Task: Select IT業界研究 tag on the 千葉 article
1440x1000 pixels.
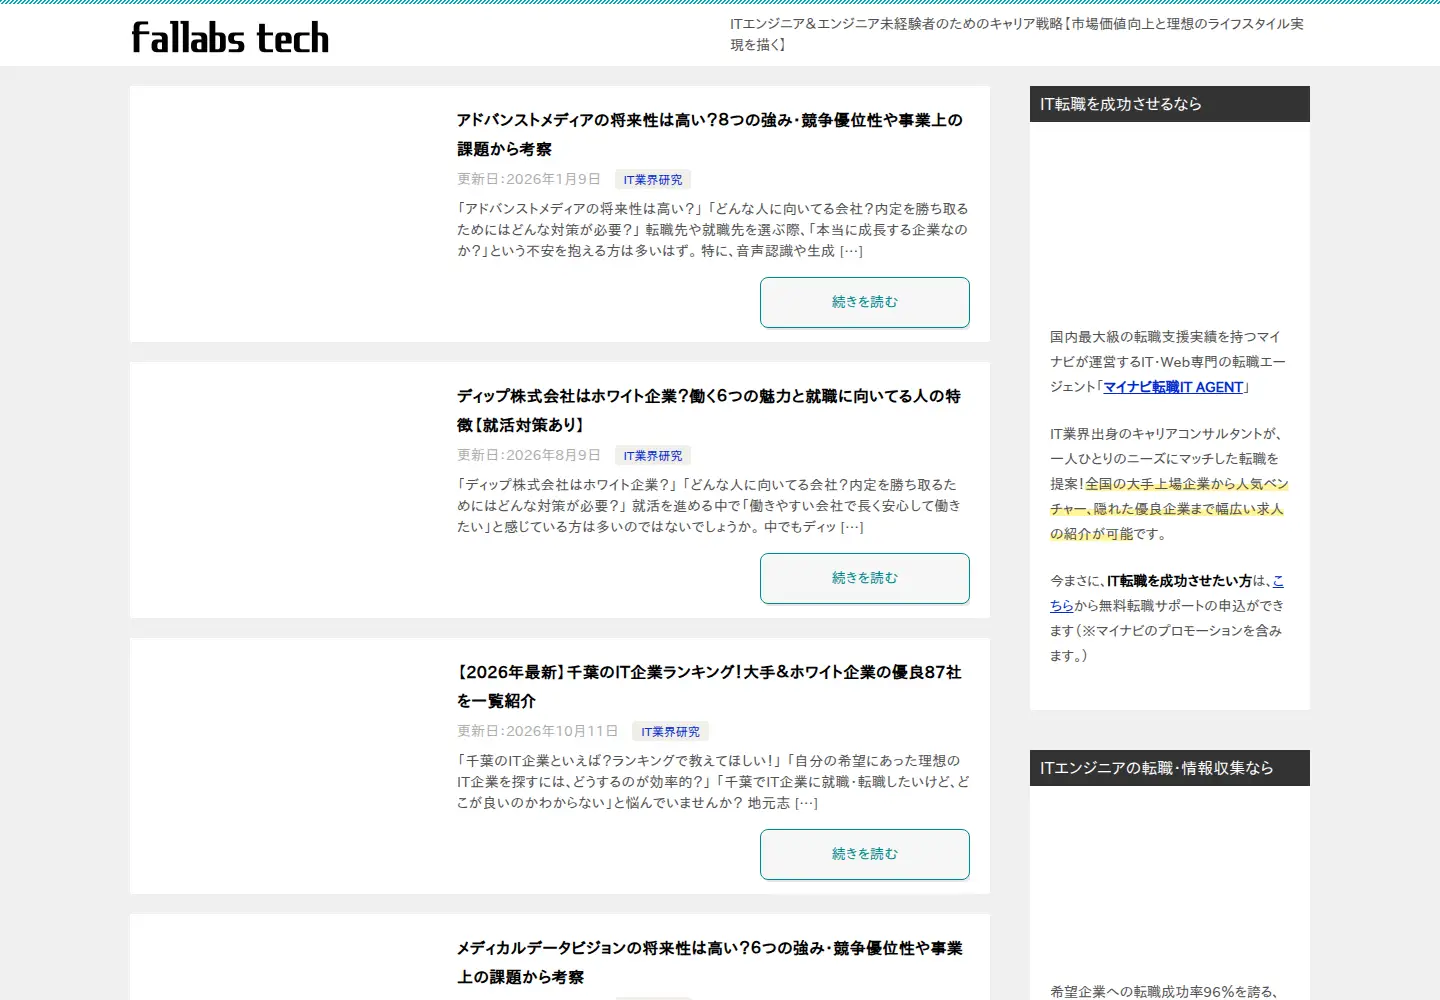Action: click(670, 732)
